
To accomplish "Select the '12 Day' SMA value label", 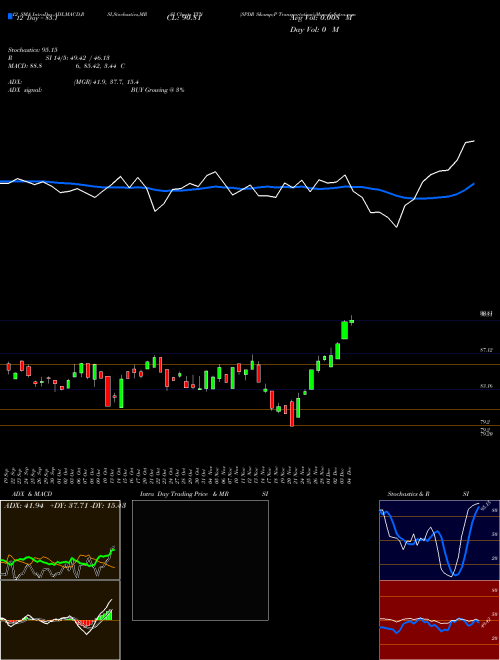I will tap(36, 18).
